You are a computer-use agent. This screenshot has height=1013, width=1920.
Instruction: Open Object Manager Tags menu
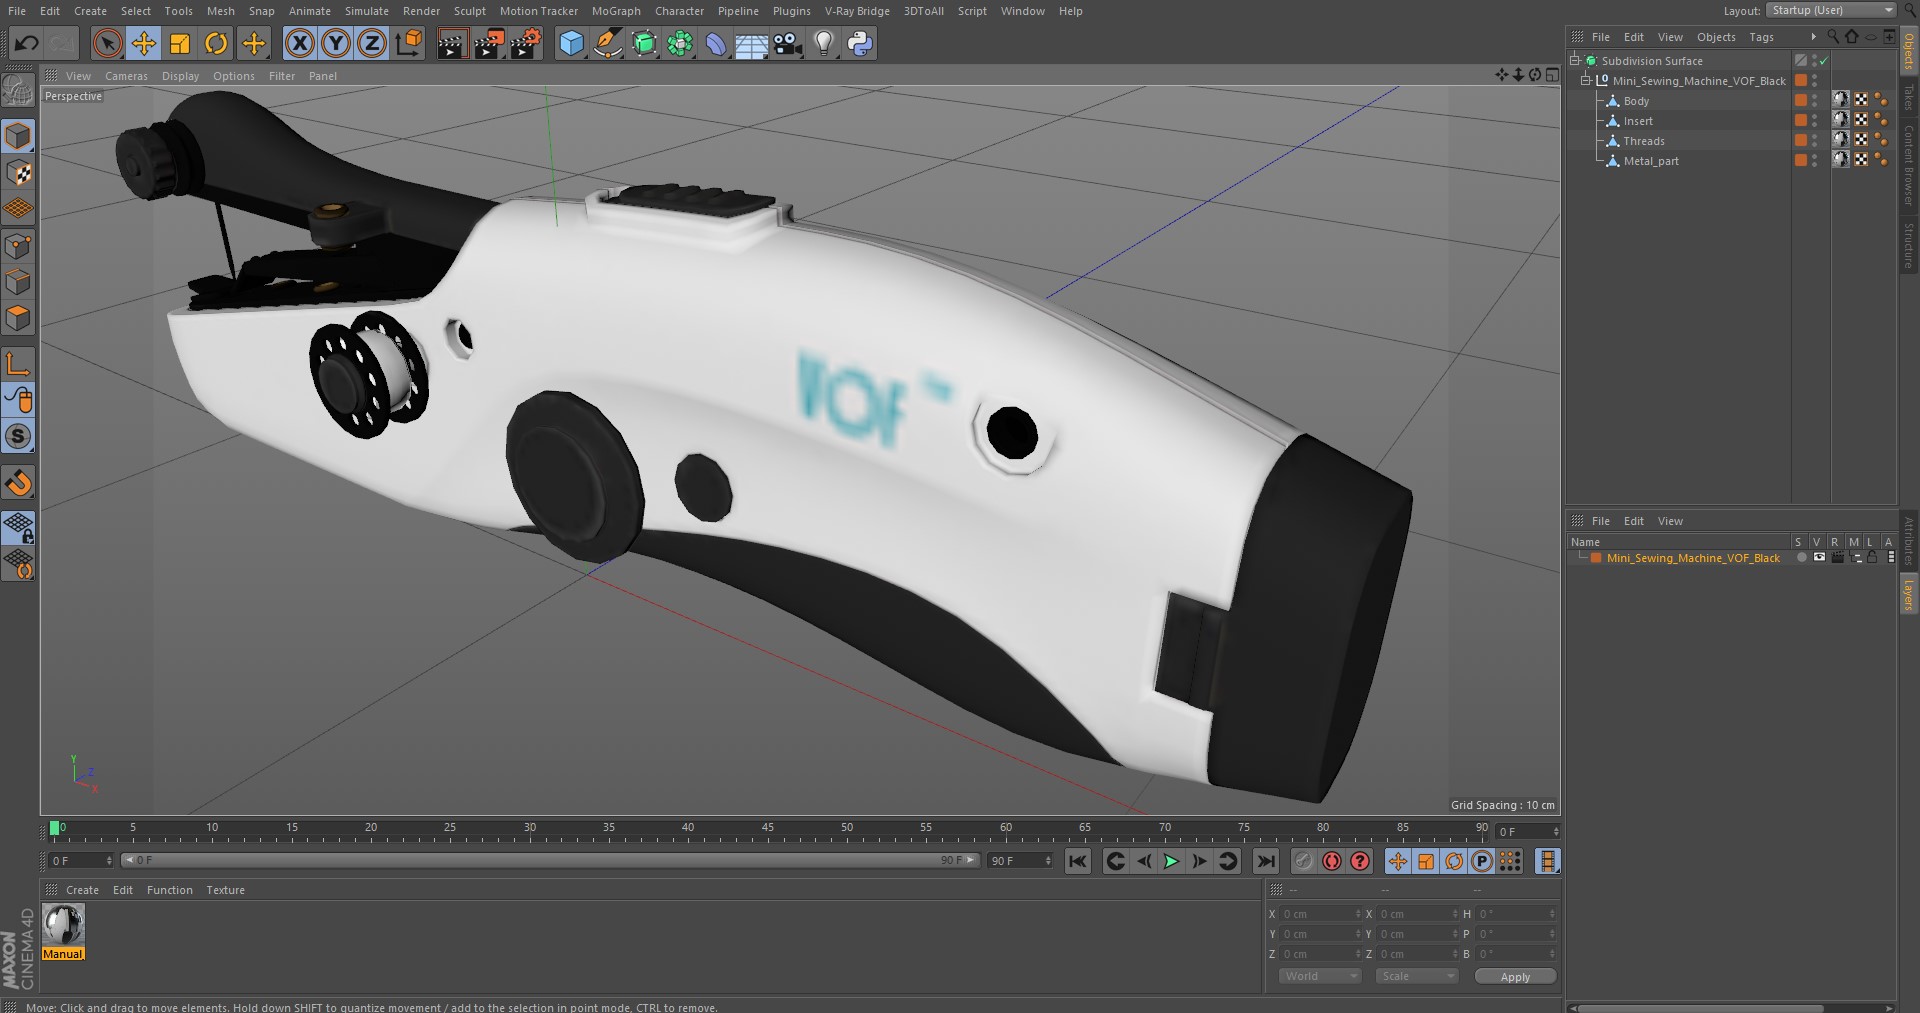(1761, 37)
